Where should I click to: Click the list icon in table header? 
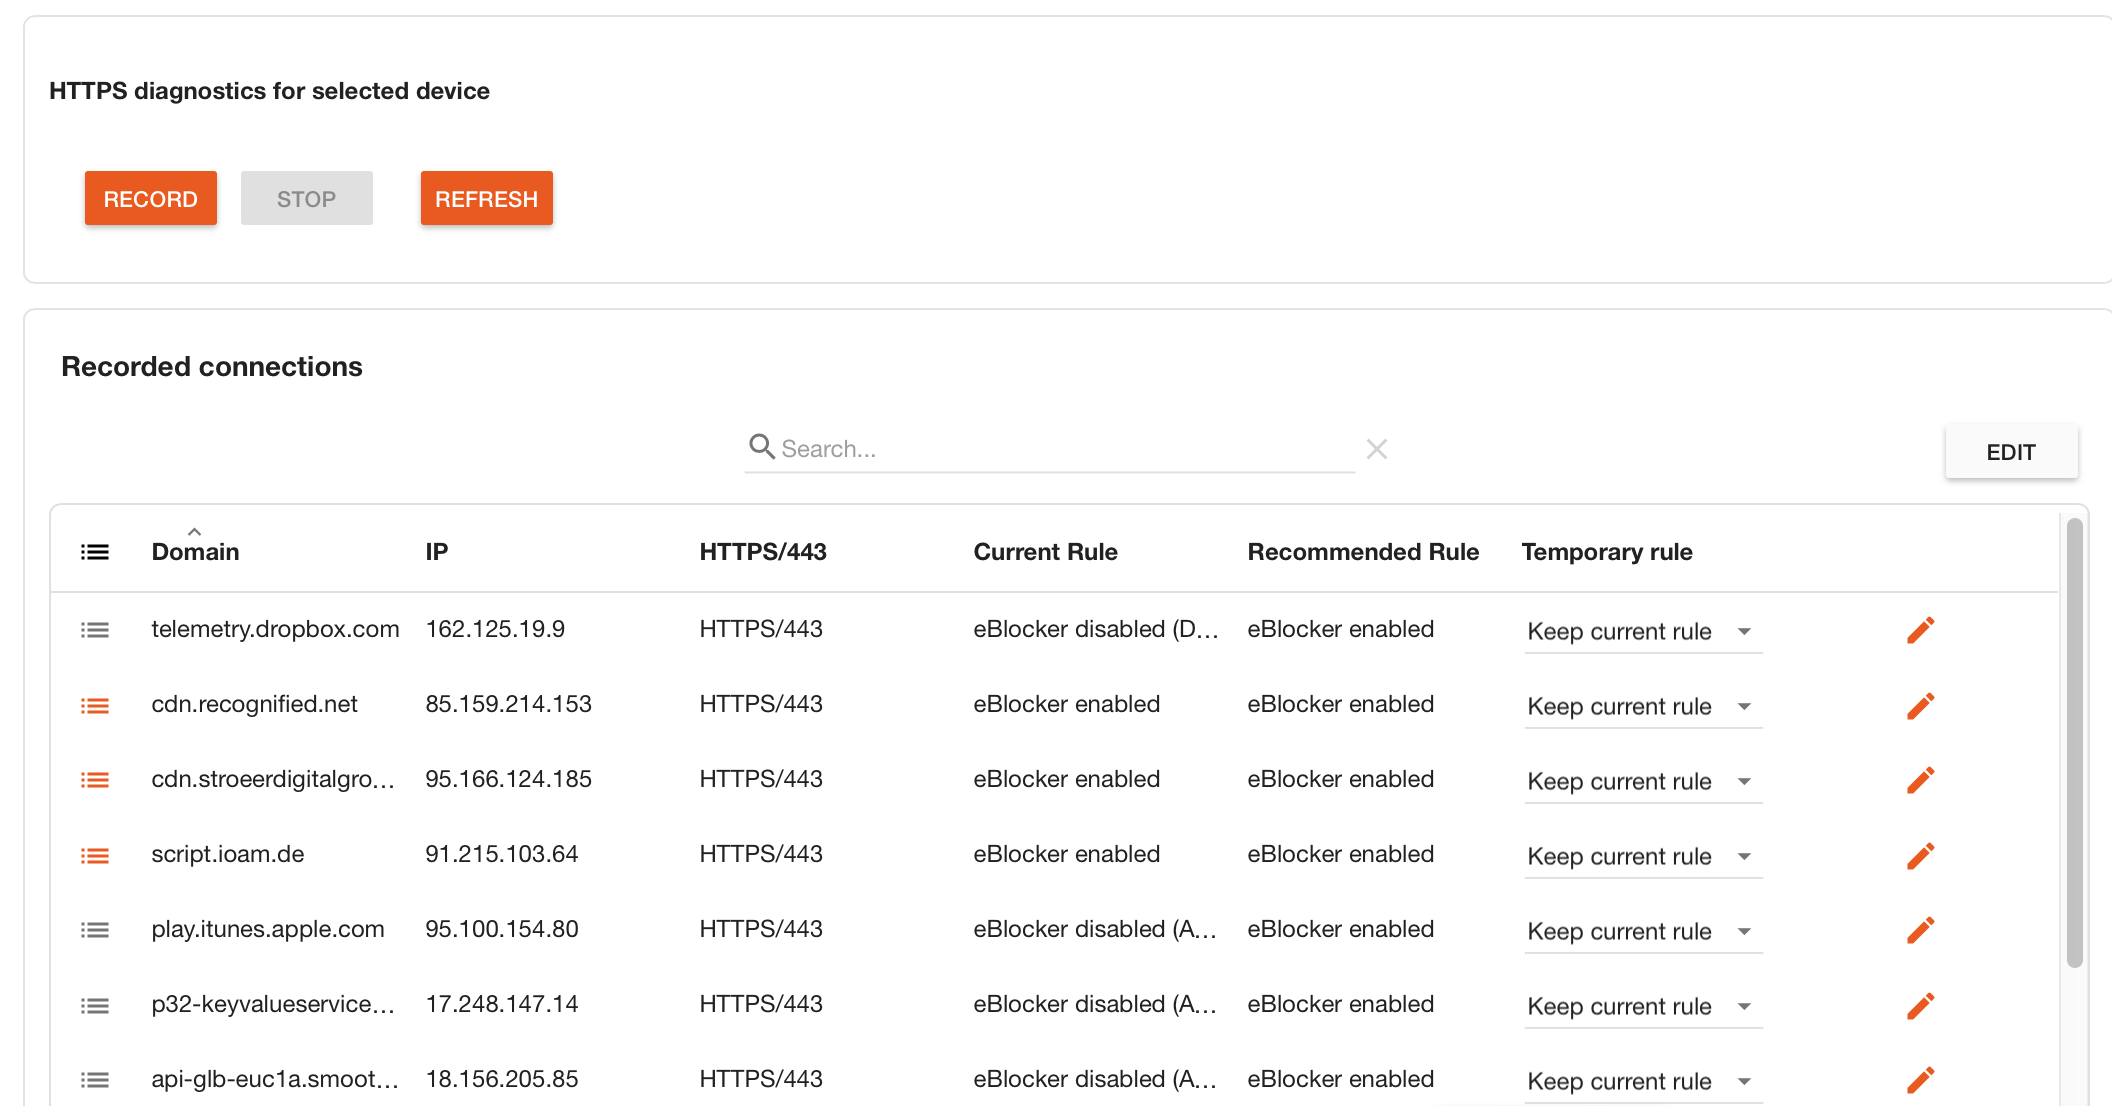(x=95, y=552)
